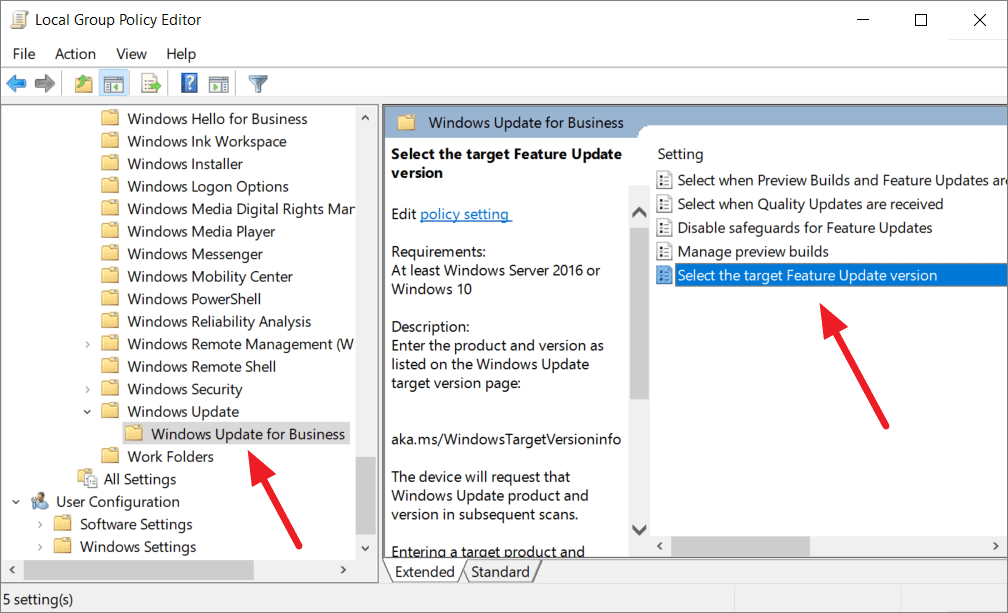1008x613 pixels.
Task: Click the Filter funnel toolbar icon
Action: click(x=258, y=84)
